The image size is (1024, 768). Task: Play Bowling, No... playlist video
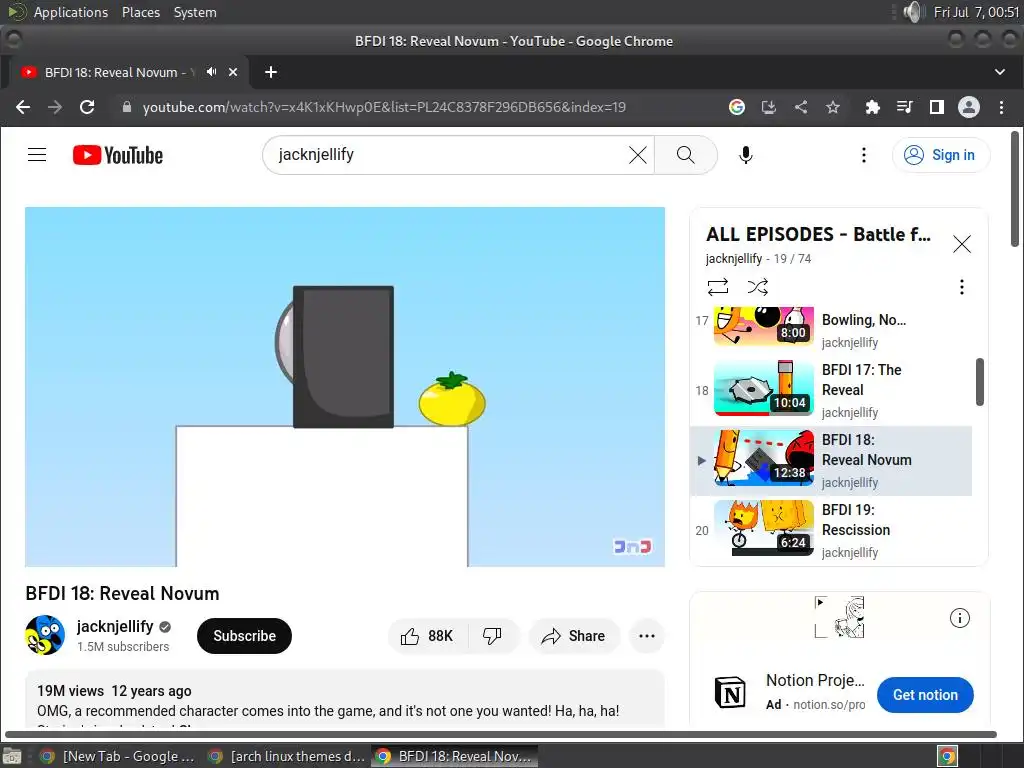pyautogui.click(x=831, y=328)
